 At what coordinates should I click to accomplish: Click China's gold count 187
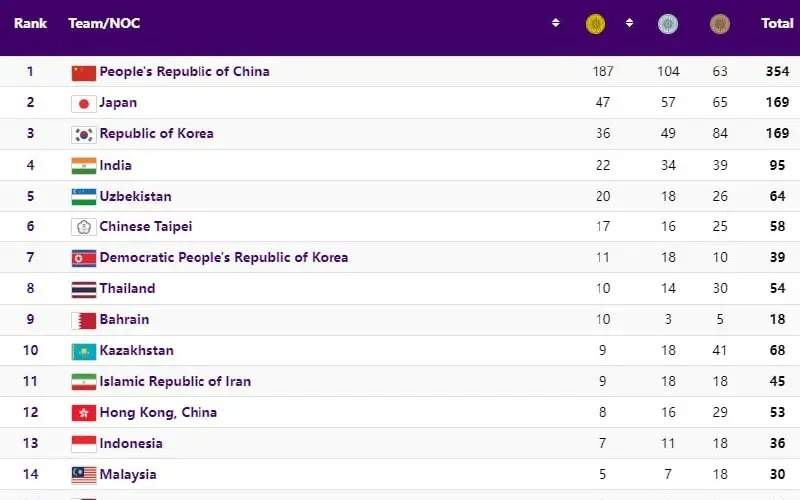point(603,71)
